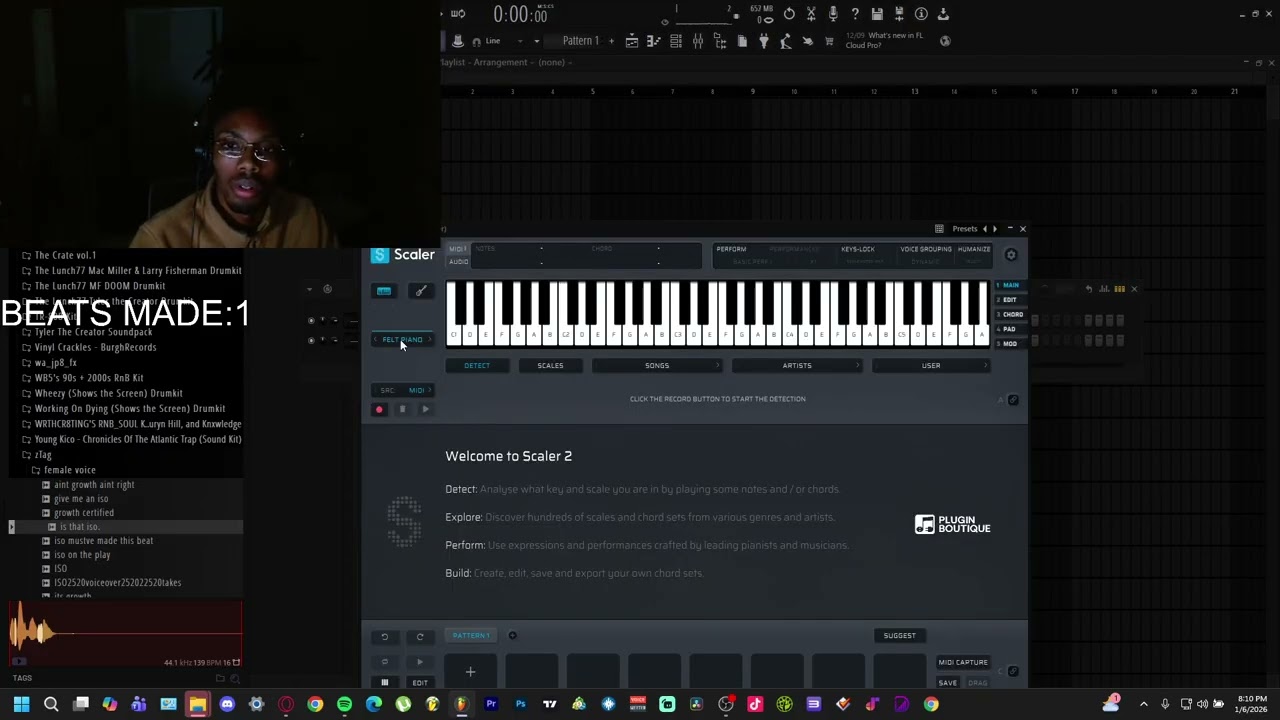Toggle the loop button in Scaler's bottom bar

pyautogui.click(x=384, y=661)
